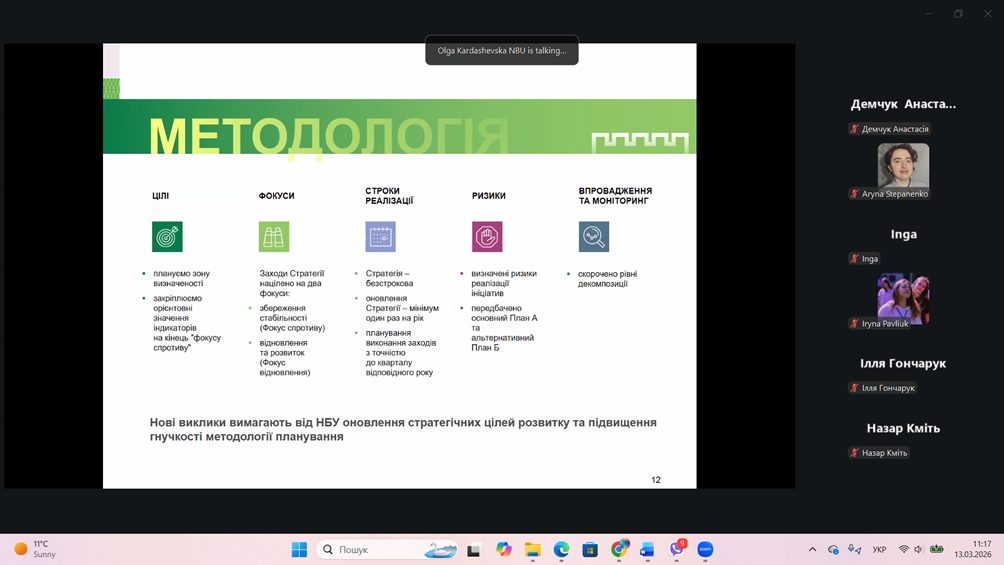Viewport: 1004px width, 565px height.
Task: Open Microsoft Store in the taskbar
Action: point(590,549)
